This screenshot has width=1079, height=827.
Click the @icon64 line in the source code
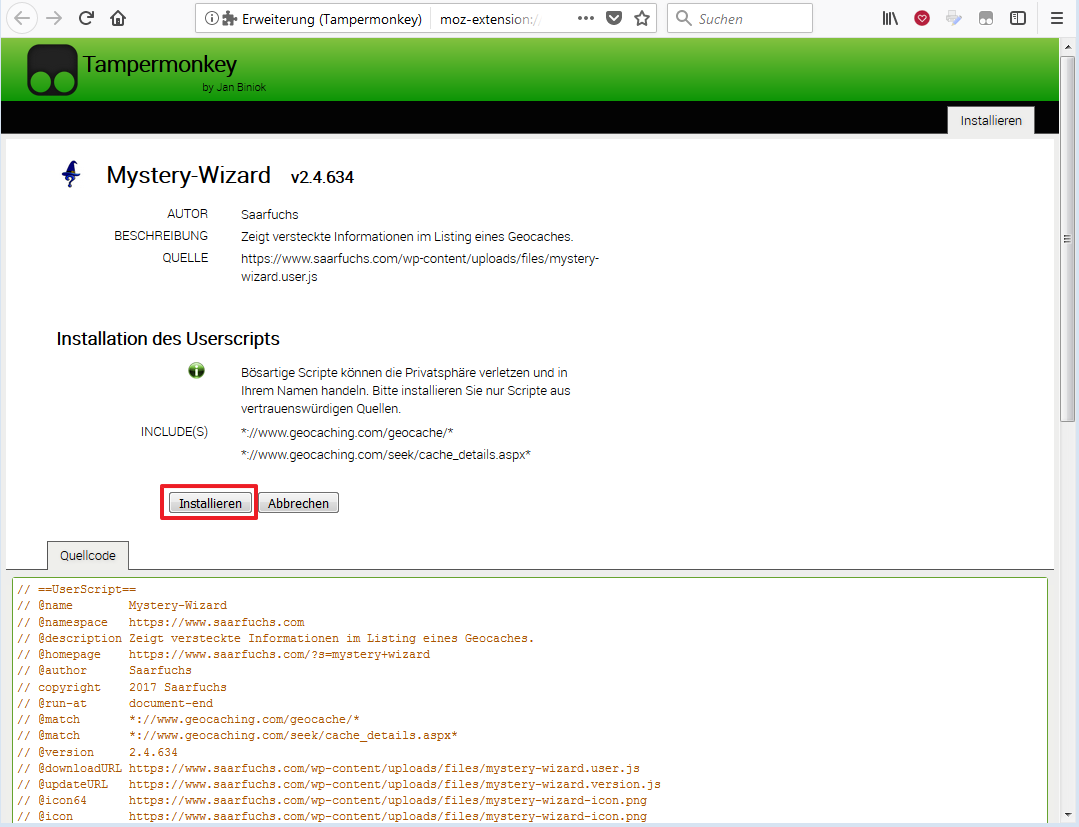tap(332, 800)
